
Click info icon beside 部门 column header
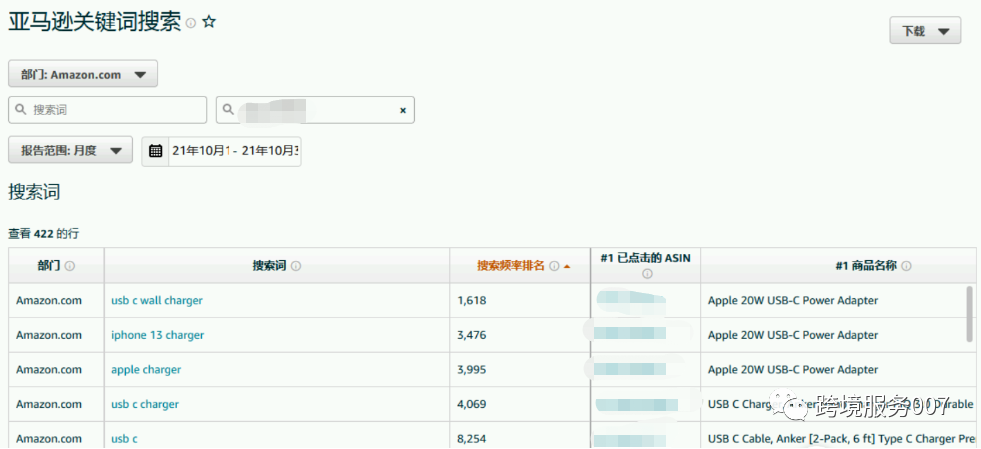tap(70, 266)
